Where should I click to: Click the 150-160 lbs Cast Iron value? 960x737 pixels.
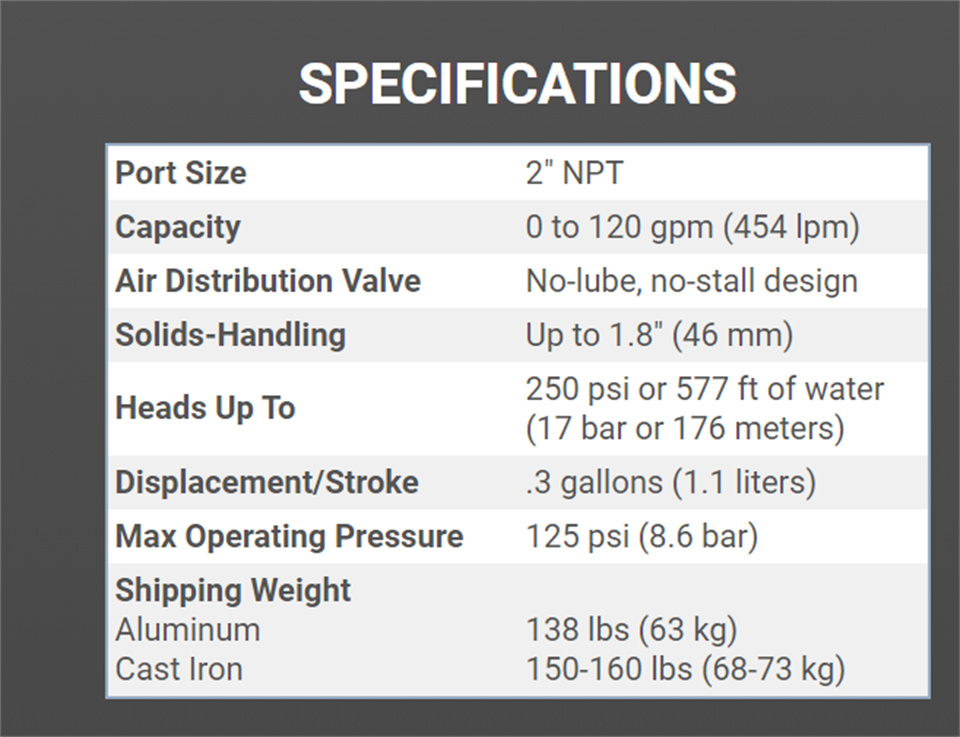pyautogui.click(x=686, y=669)
